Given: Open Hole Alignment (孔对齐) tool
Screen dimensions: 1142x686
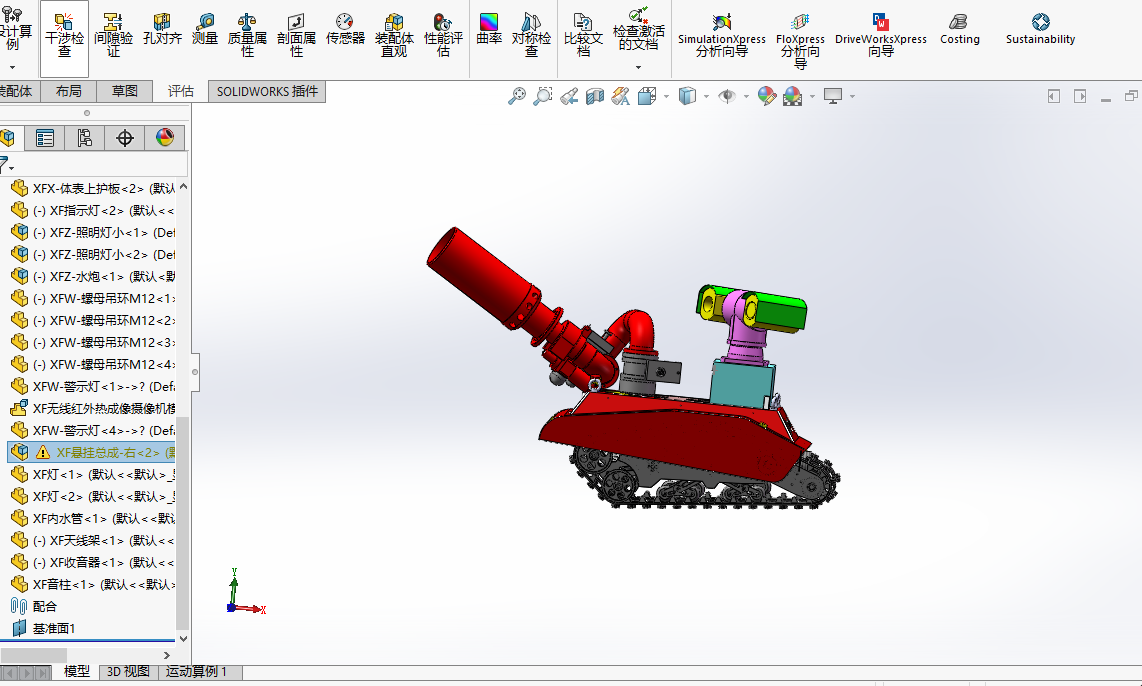Looking at the screenshot, I should point(162,31).
